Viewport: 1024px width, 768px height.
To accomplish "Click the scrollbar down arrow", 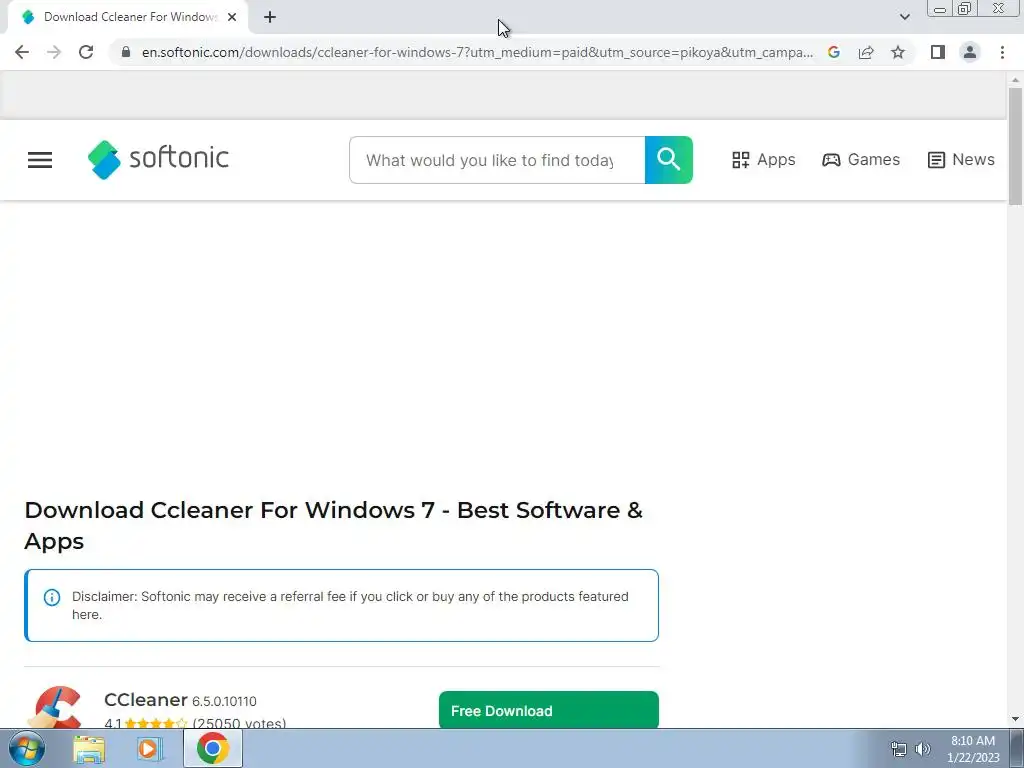I will pyautogui.click(x=1015, y=719).
